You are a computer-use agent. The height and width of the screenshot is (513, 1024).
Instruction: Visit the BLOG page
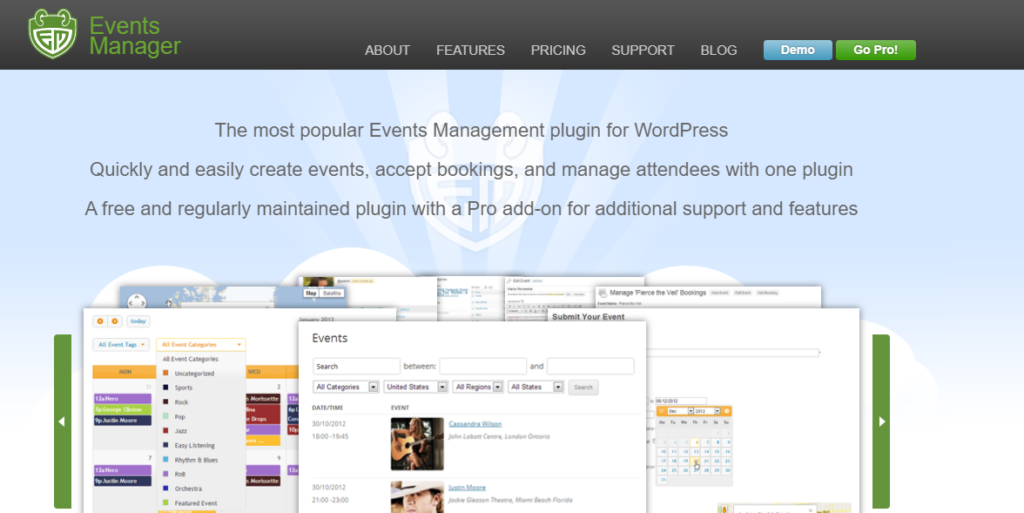click(x=718, y=50)
